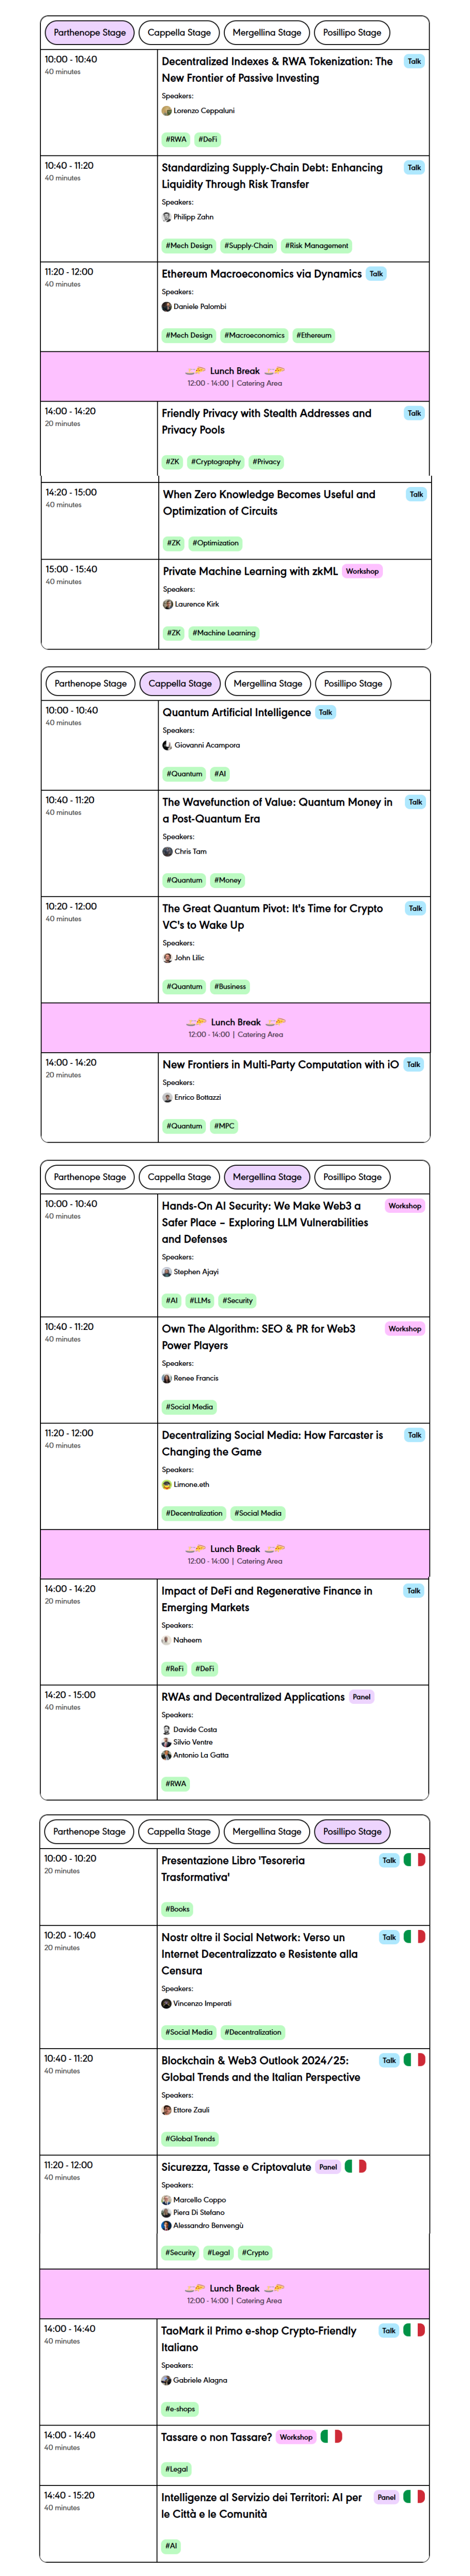Click Italian flag next to 'Tassare o non Tassare?'
The height and width of the screenshot is (2576, 470).
(331, 2436)
